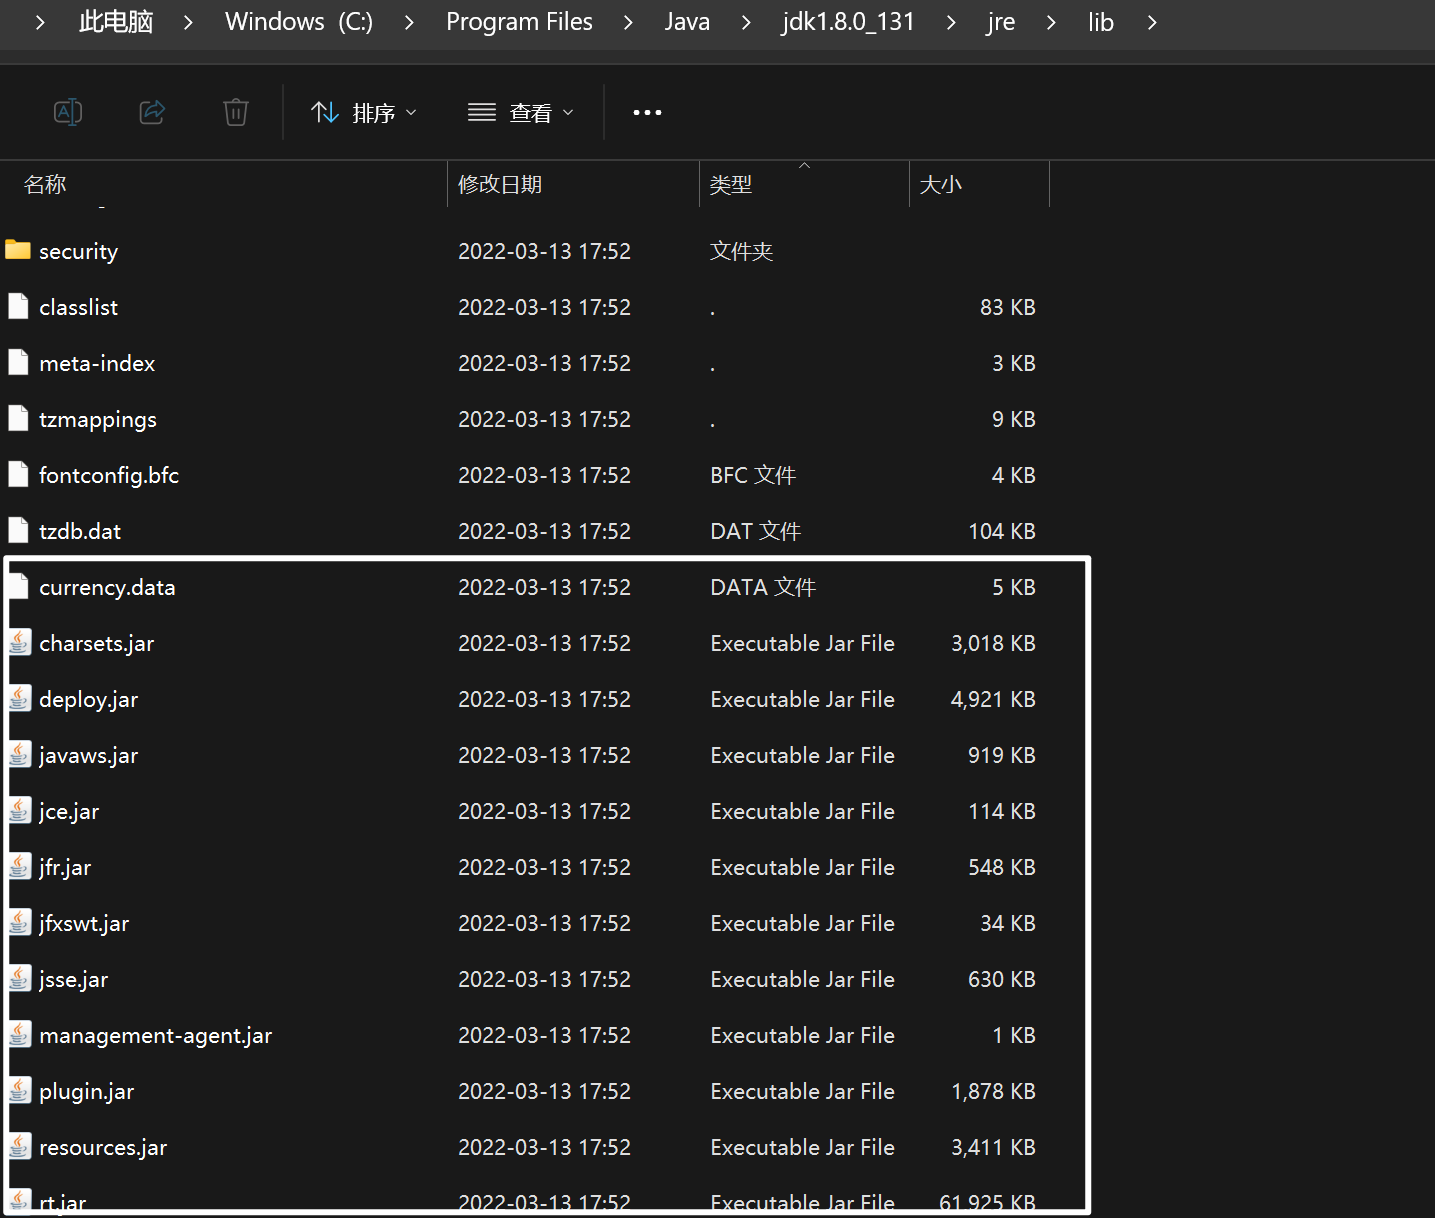Sort by the Name (名称) column header
1435x1218 pixels.
(x=45, y=184)
